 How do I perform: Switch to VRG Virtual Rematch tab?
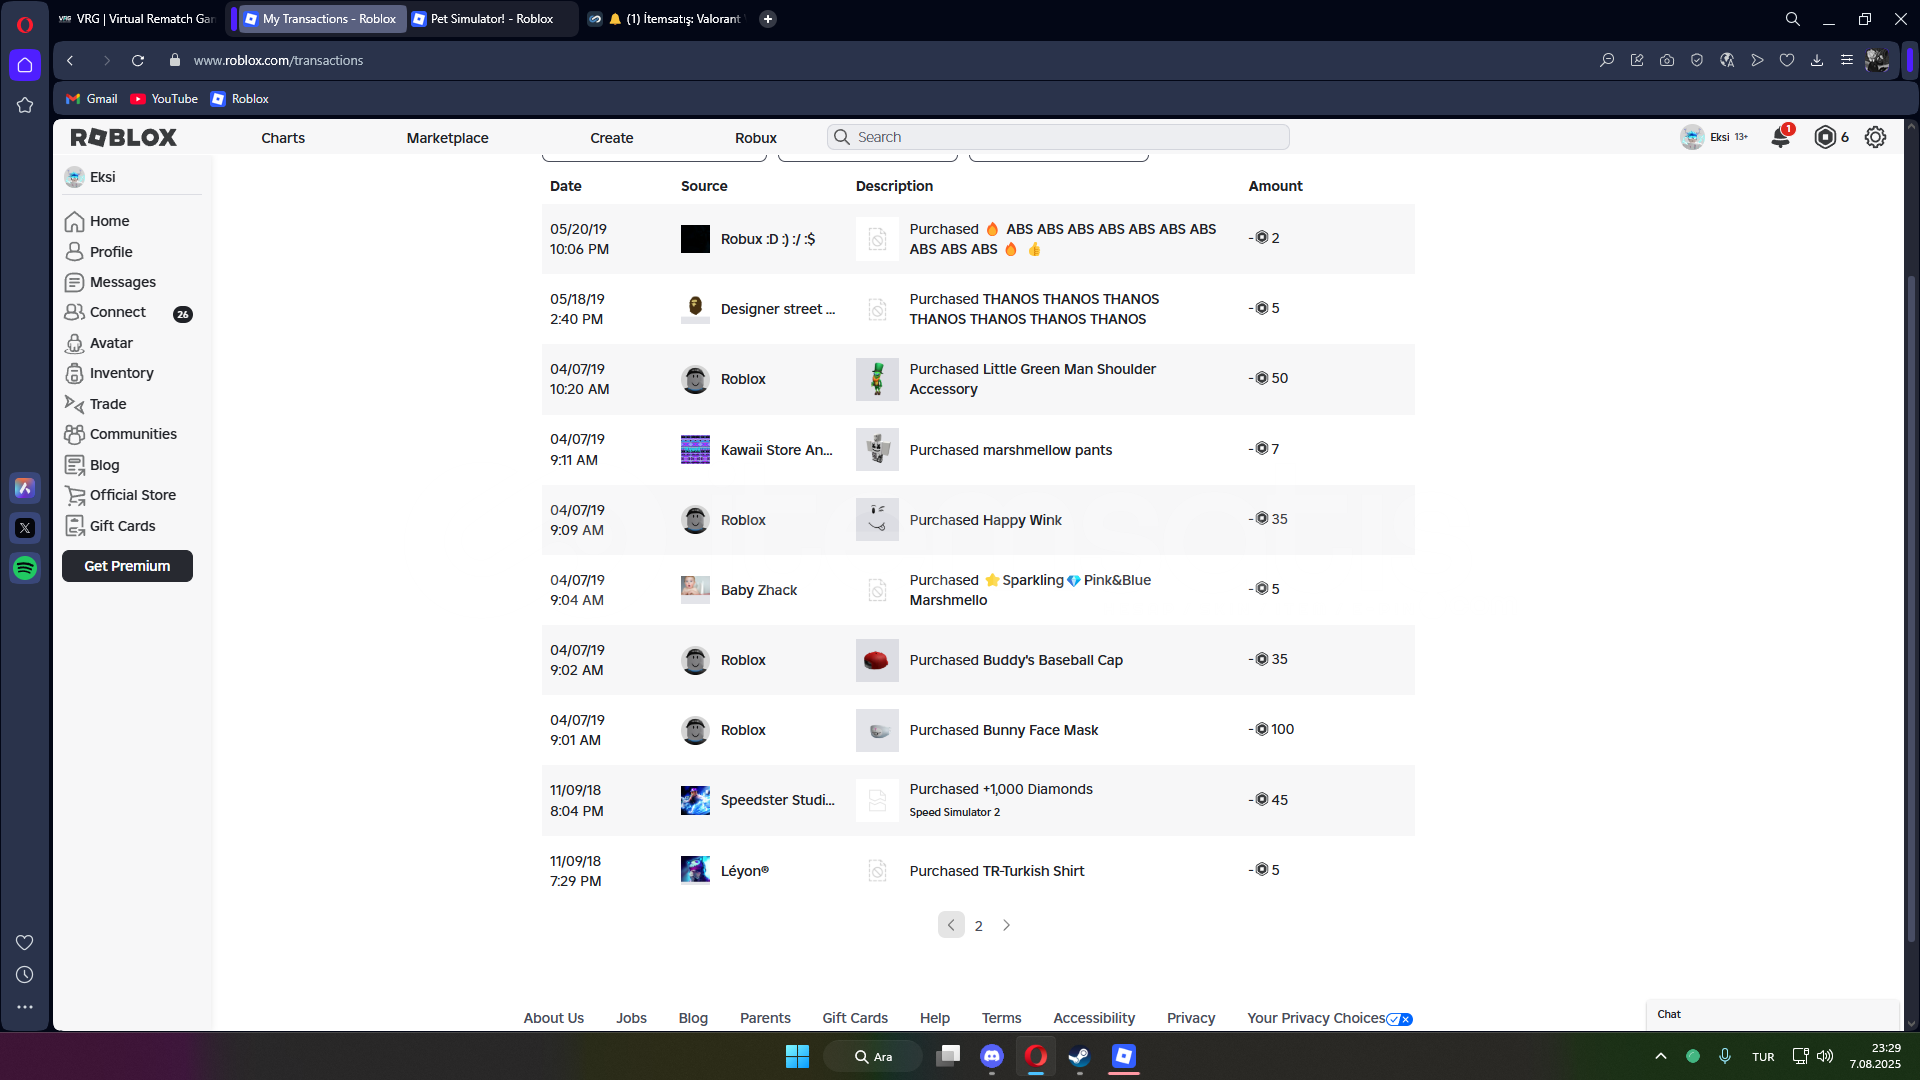[137, 19]
